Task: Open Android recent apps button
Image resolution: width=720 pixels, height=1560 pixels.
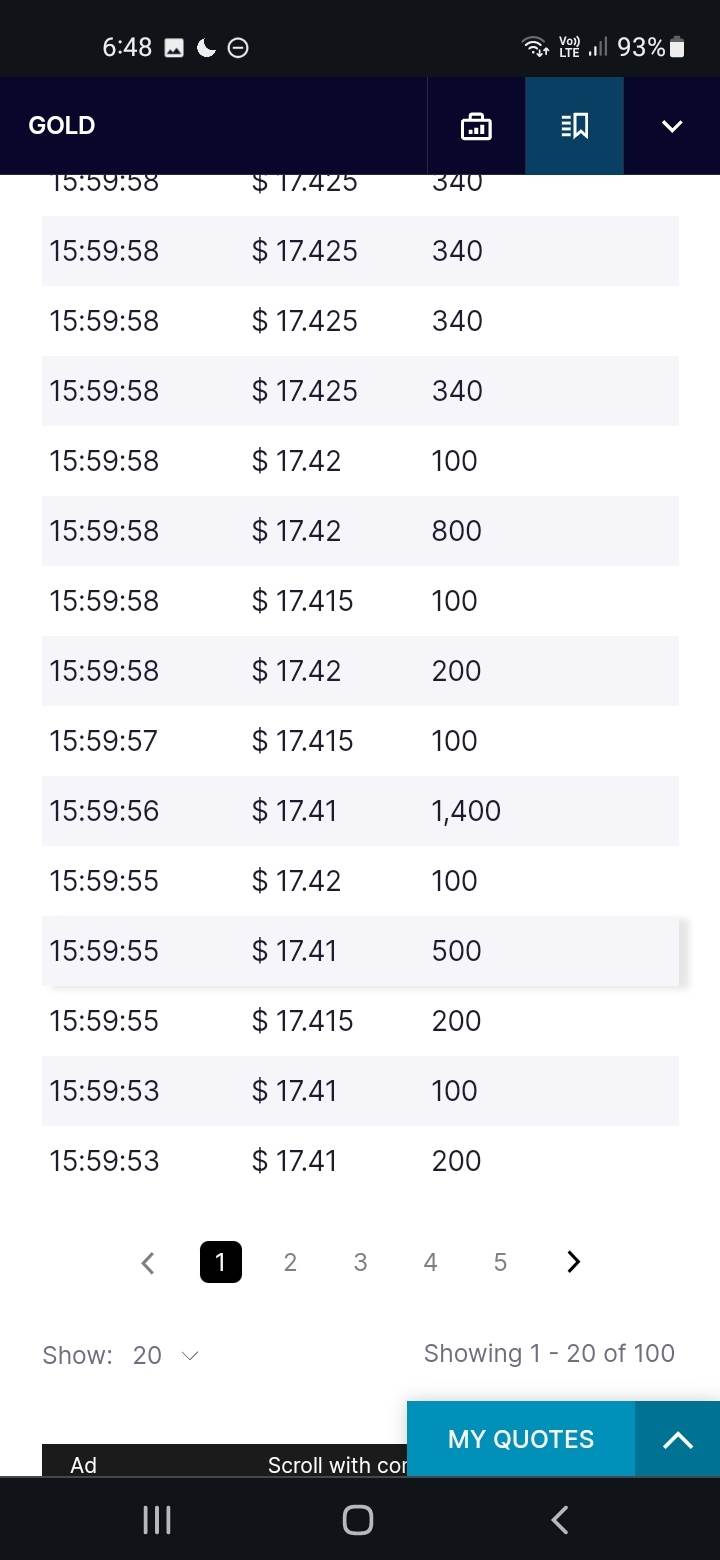Action: [157, 1520]
